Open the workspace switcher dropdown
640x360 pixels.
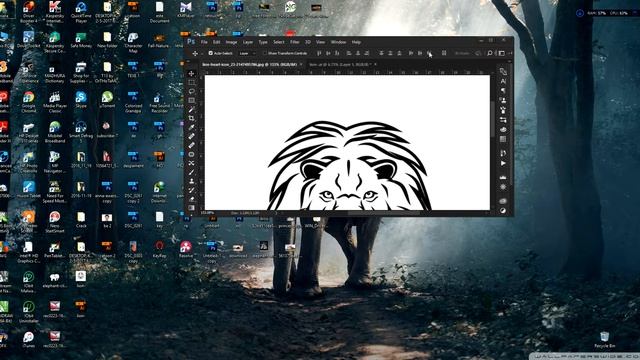click(502, 53)
